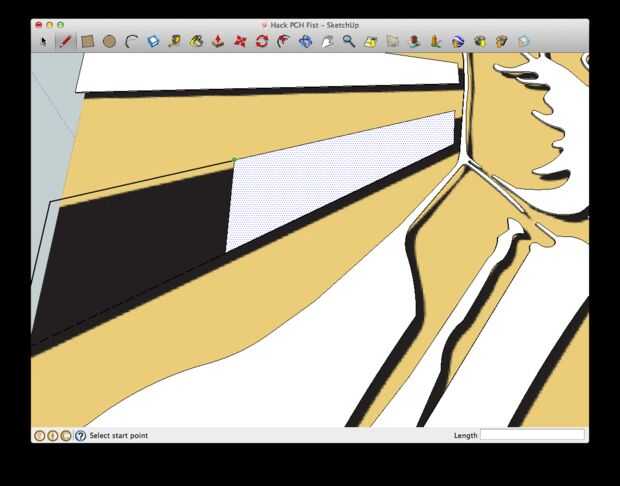Select the Move tool with red arrows

click(x=240, y=41)
